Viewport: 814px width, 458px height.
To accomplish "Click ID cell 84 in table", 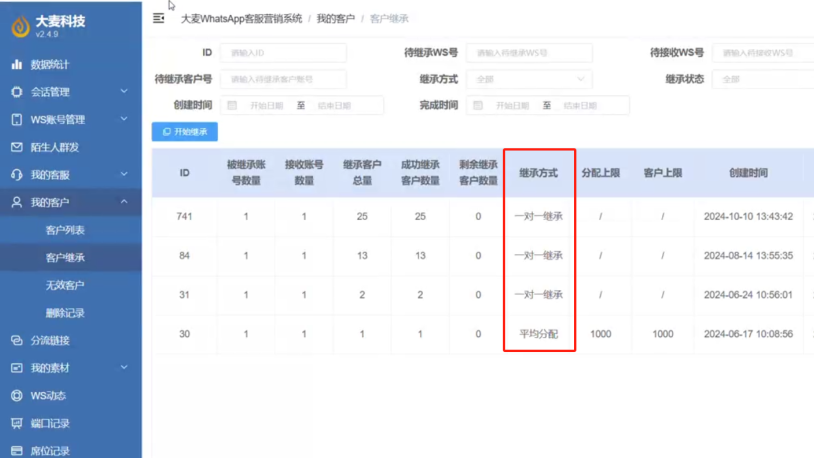I will (184, 255).
